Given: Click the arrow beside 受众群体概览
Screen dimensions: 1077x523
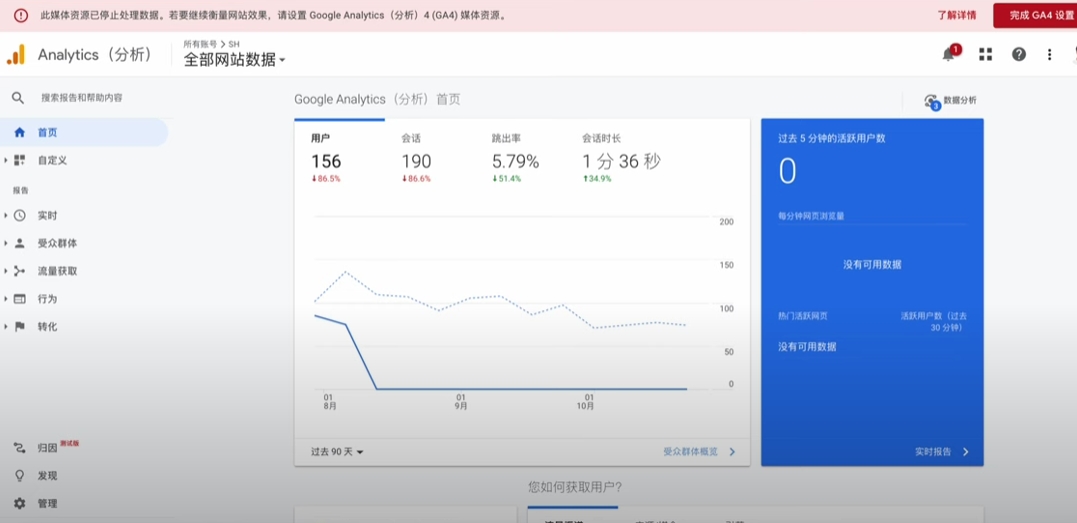Looking at the screenshot, I should tap(732, 452).
